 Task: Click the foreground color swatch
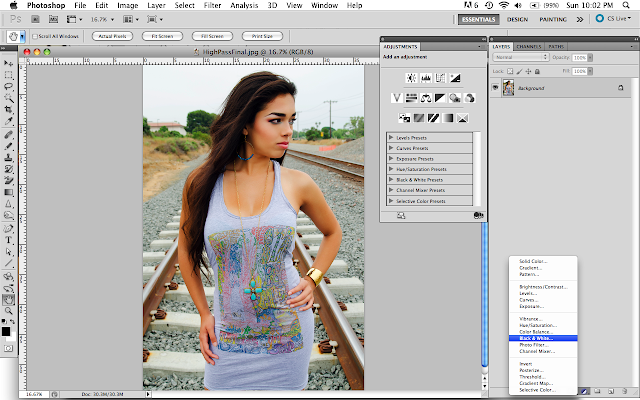point(6,331)
